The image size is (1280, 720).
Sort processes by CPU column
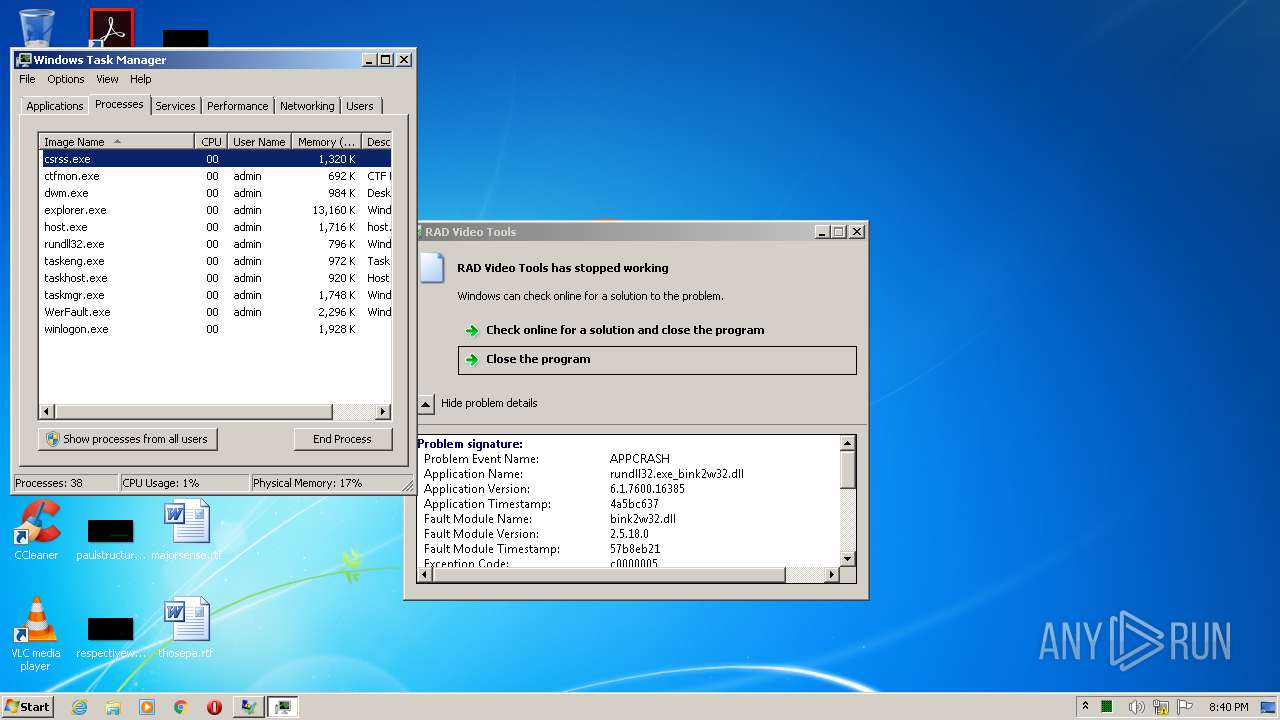211,142
